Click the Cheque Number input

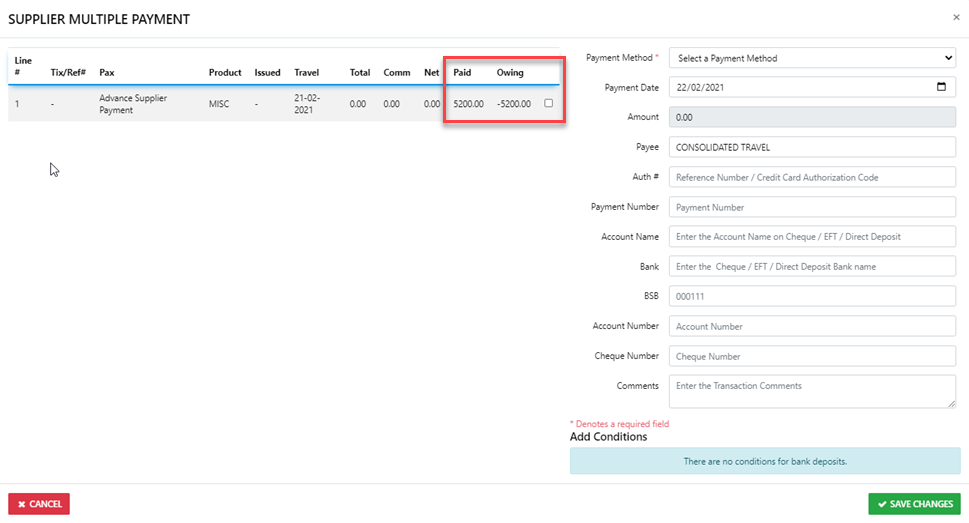pos(812,356)
